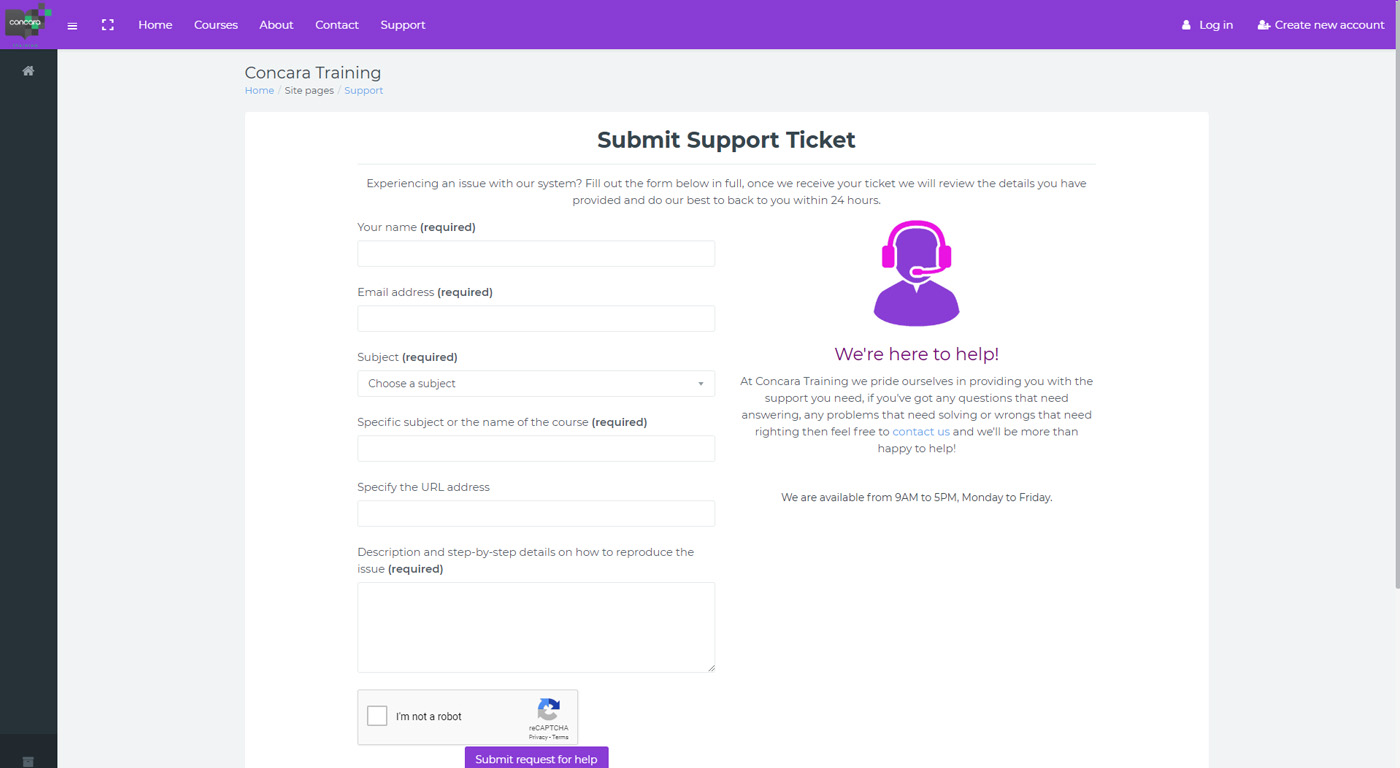Follow the "contact us" link

click(x=921, y=432)
